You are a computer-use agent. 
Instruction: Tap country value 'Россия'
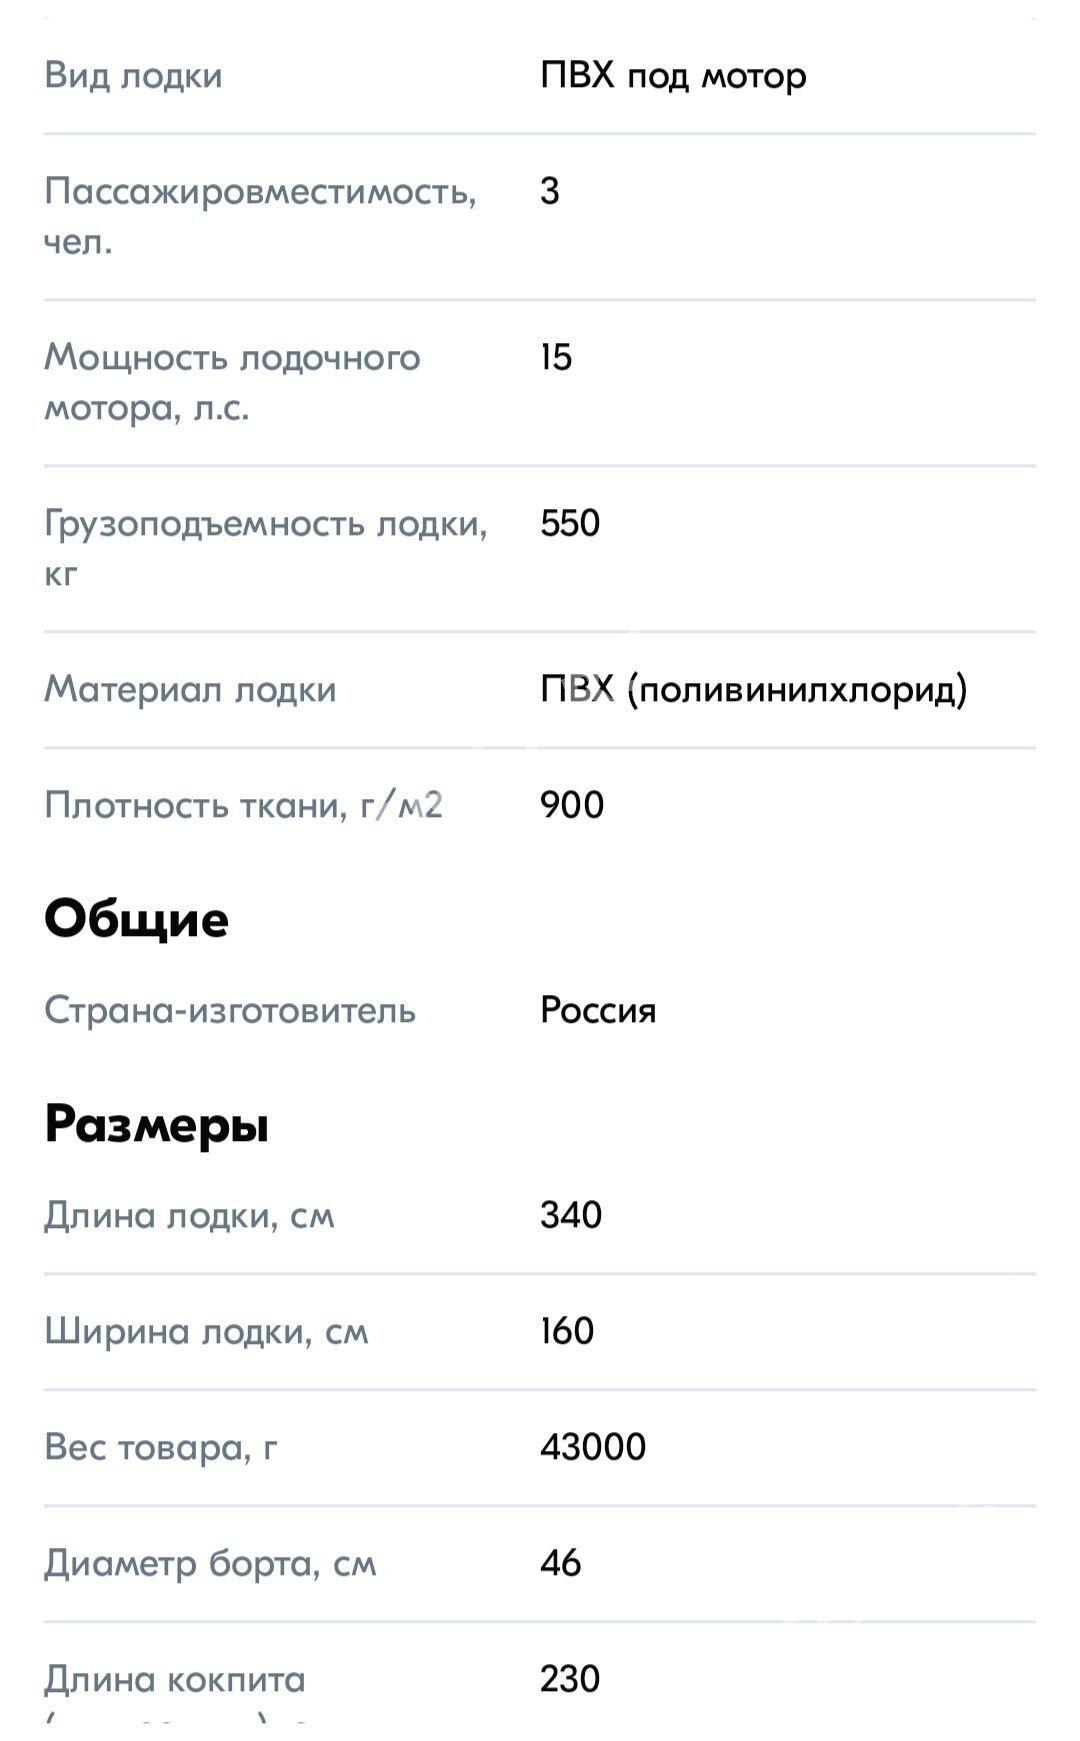pyautogui.click(x=598, y=1010)
